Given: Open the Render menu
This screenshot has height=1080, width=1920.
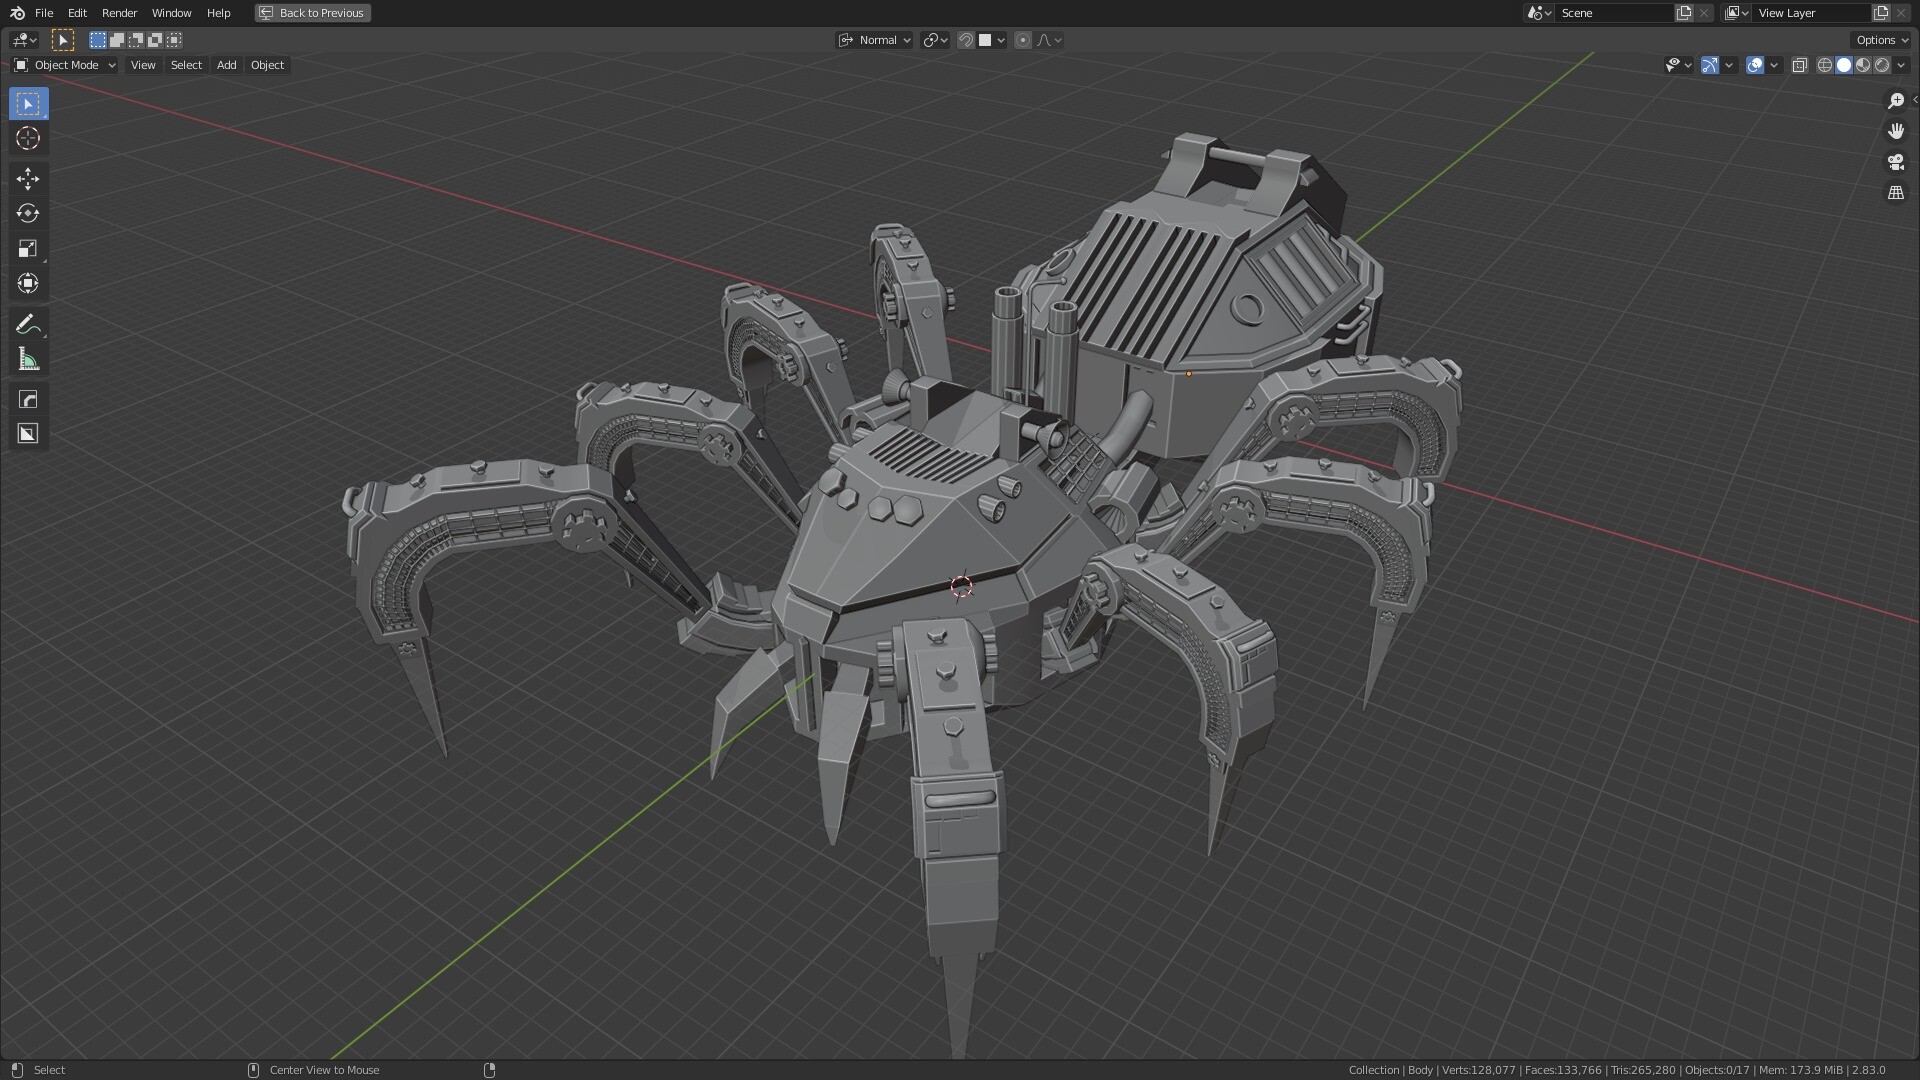Looking at the screenshot, I should pos(119,13).
